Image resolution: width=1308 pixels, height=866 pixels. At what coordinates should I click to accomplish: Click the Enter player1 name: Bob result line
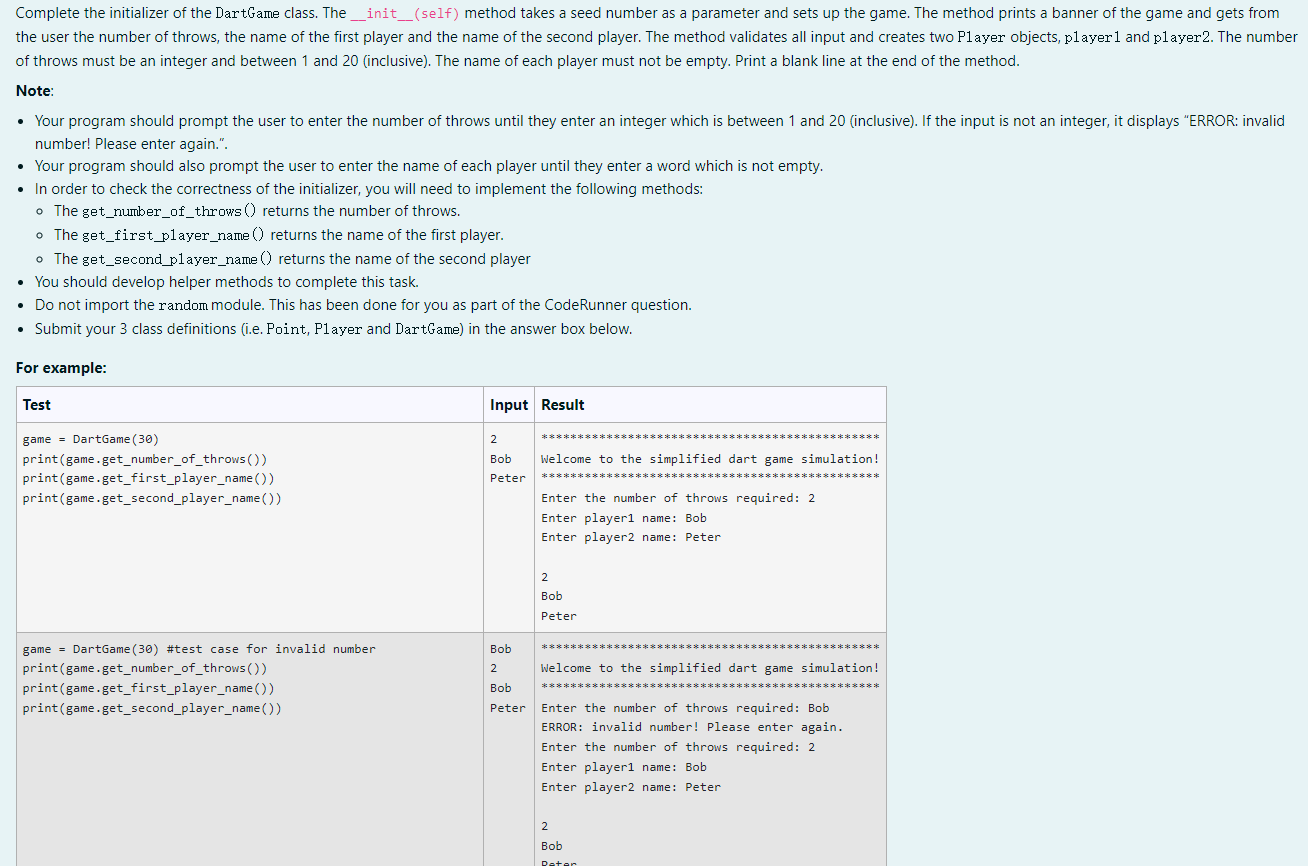625,517
